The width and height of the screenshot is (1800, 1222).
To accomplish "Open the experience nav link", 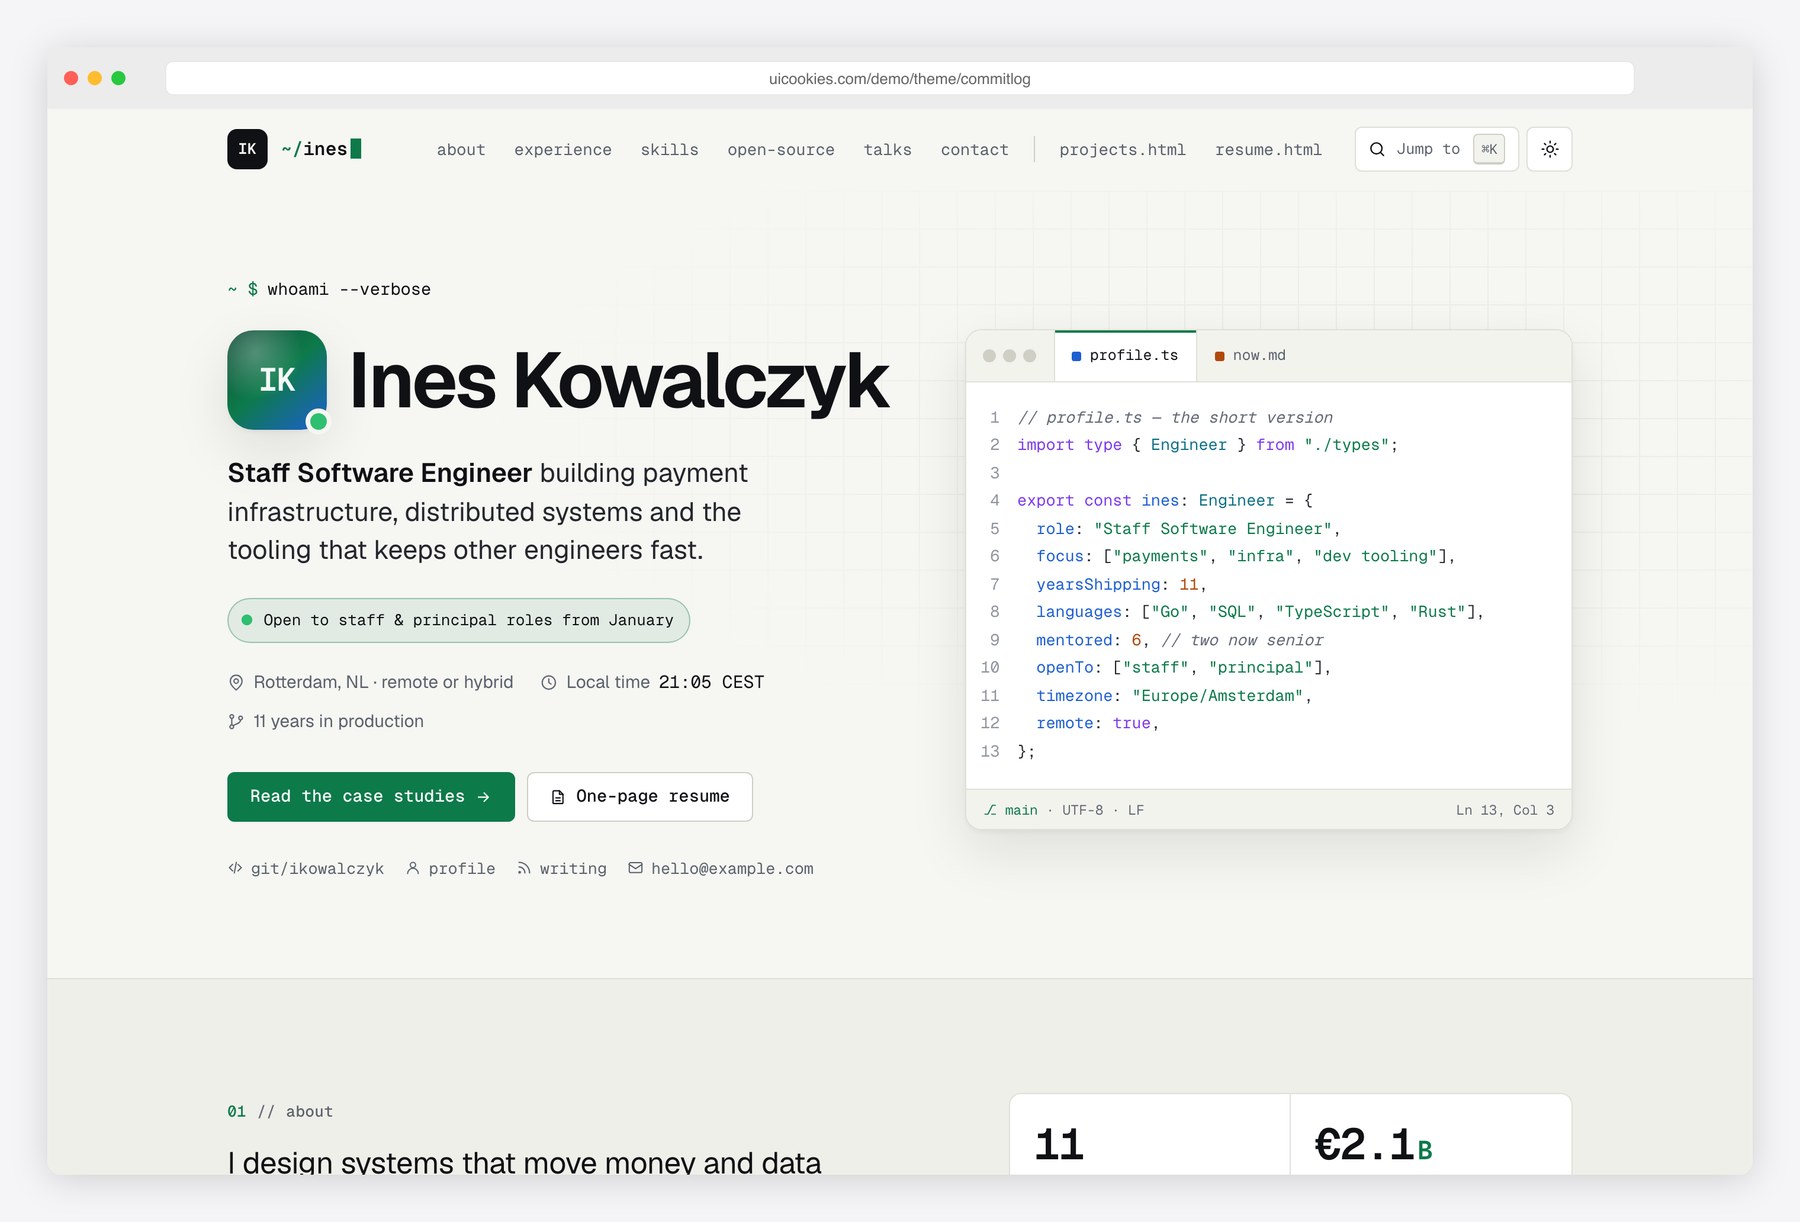I will (x=563, y=150).
